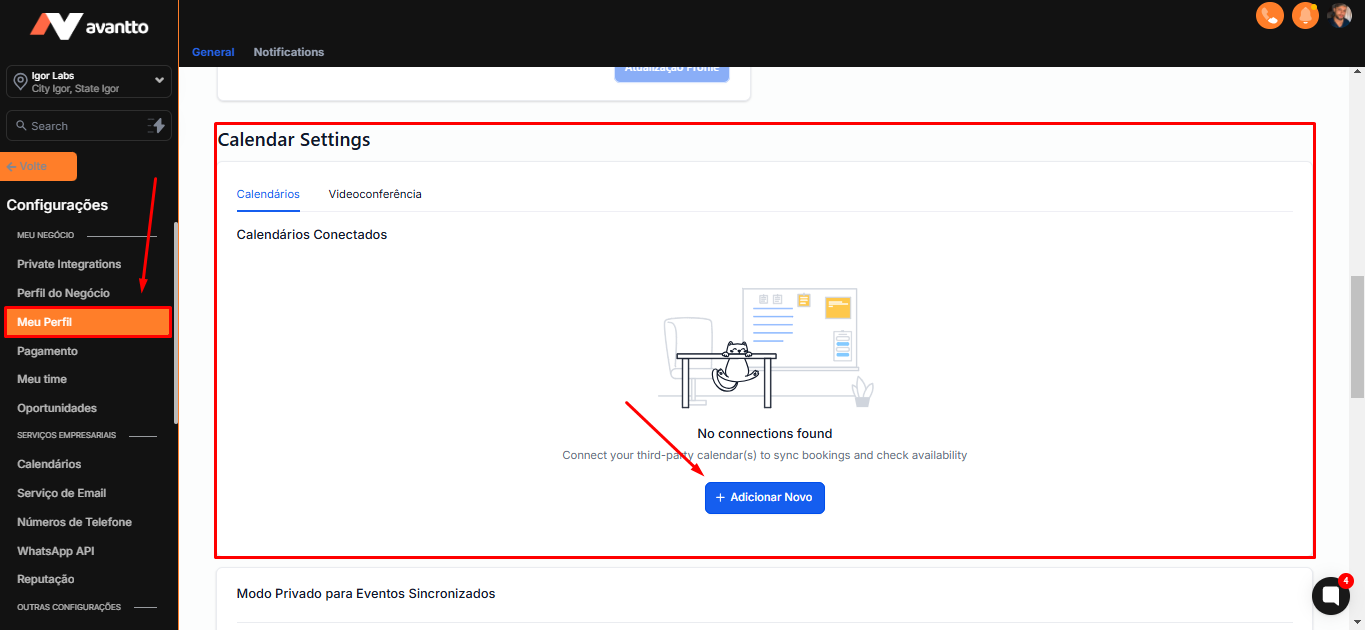Image resolution: width=1365 pixels, height=630 pixels.
Task: Click the lightning bolt quick actions icon
Action: 156,126
